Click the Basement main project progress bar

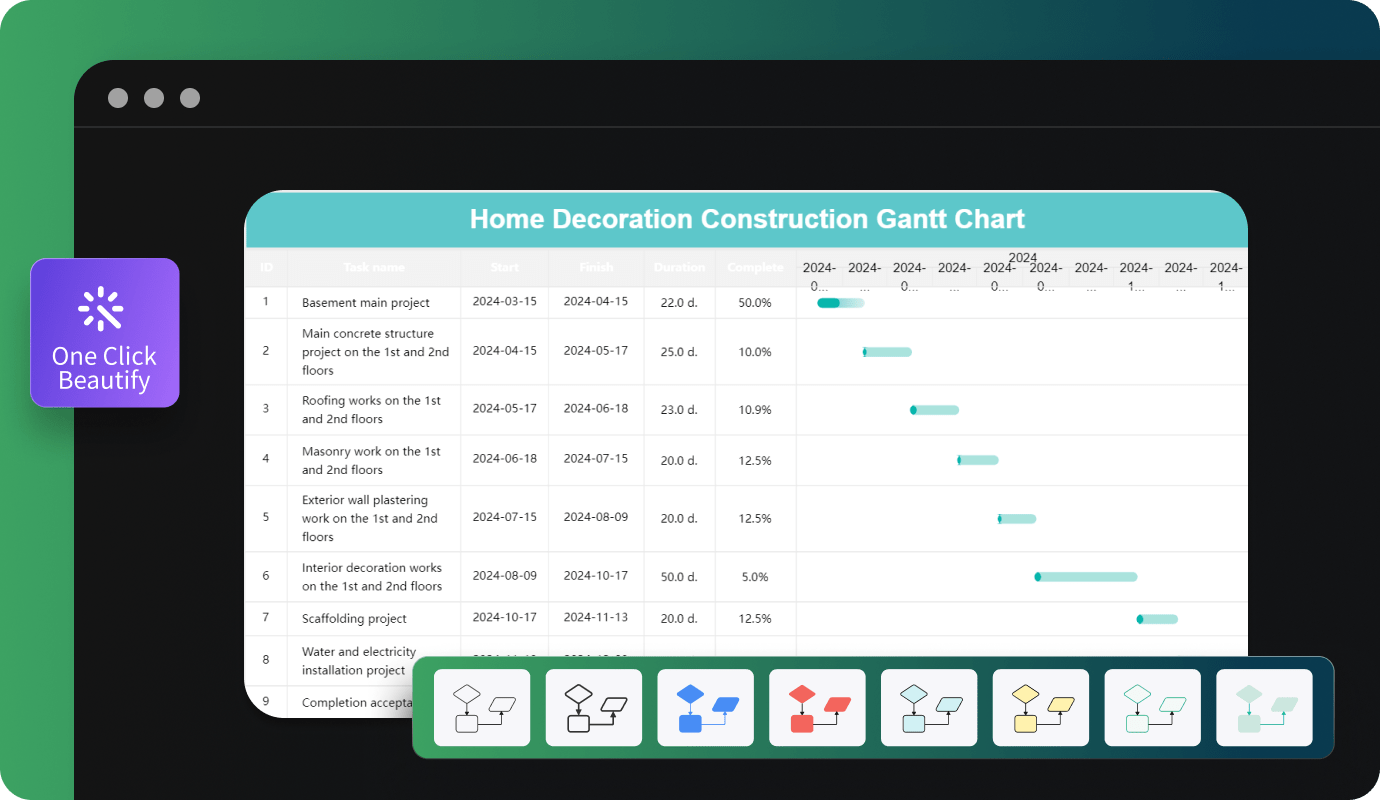point(840,301)
